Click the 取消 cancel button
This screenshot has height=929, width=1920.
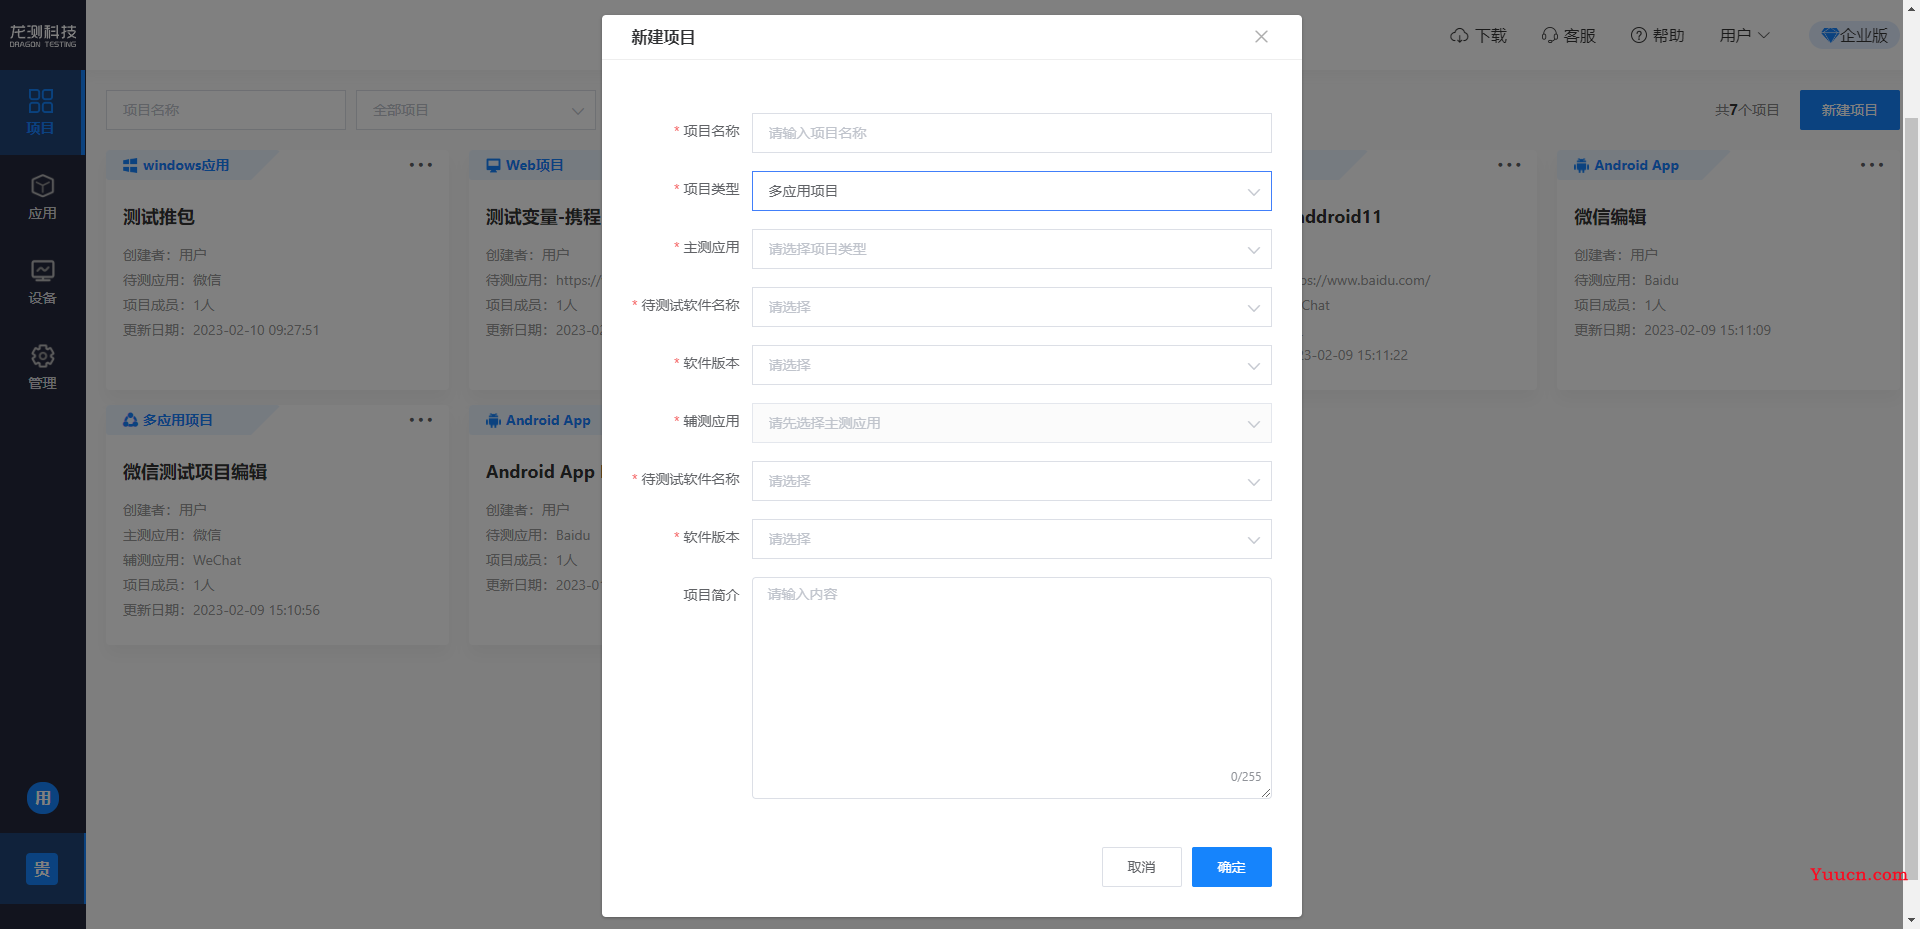[1141, 867]
